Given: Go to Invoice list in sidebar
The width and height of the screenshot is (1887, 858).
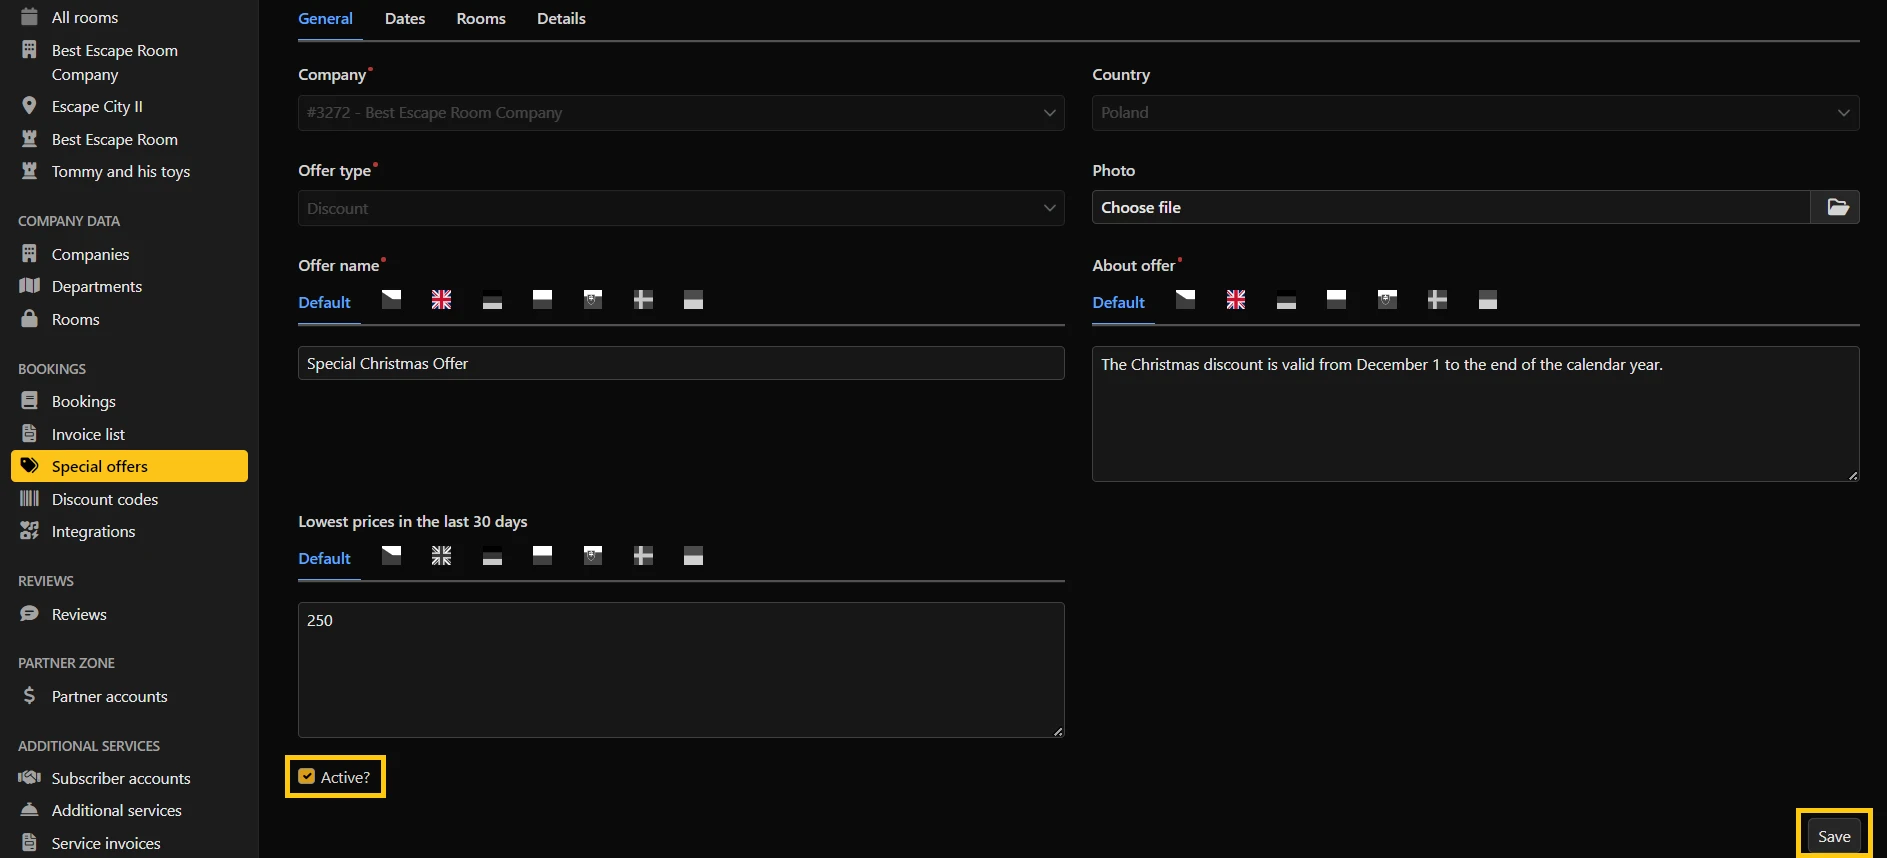Looking at the screenshot, I should [x=88, y=434].
